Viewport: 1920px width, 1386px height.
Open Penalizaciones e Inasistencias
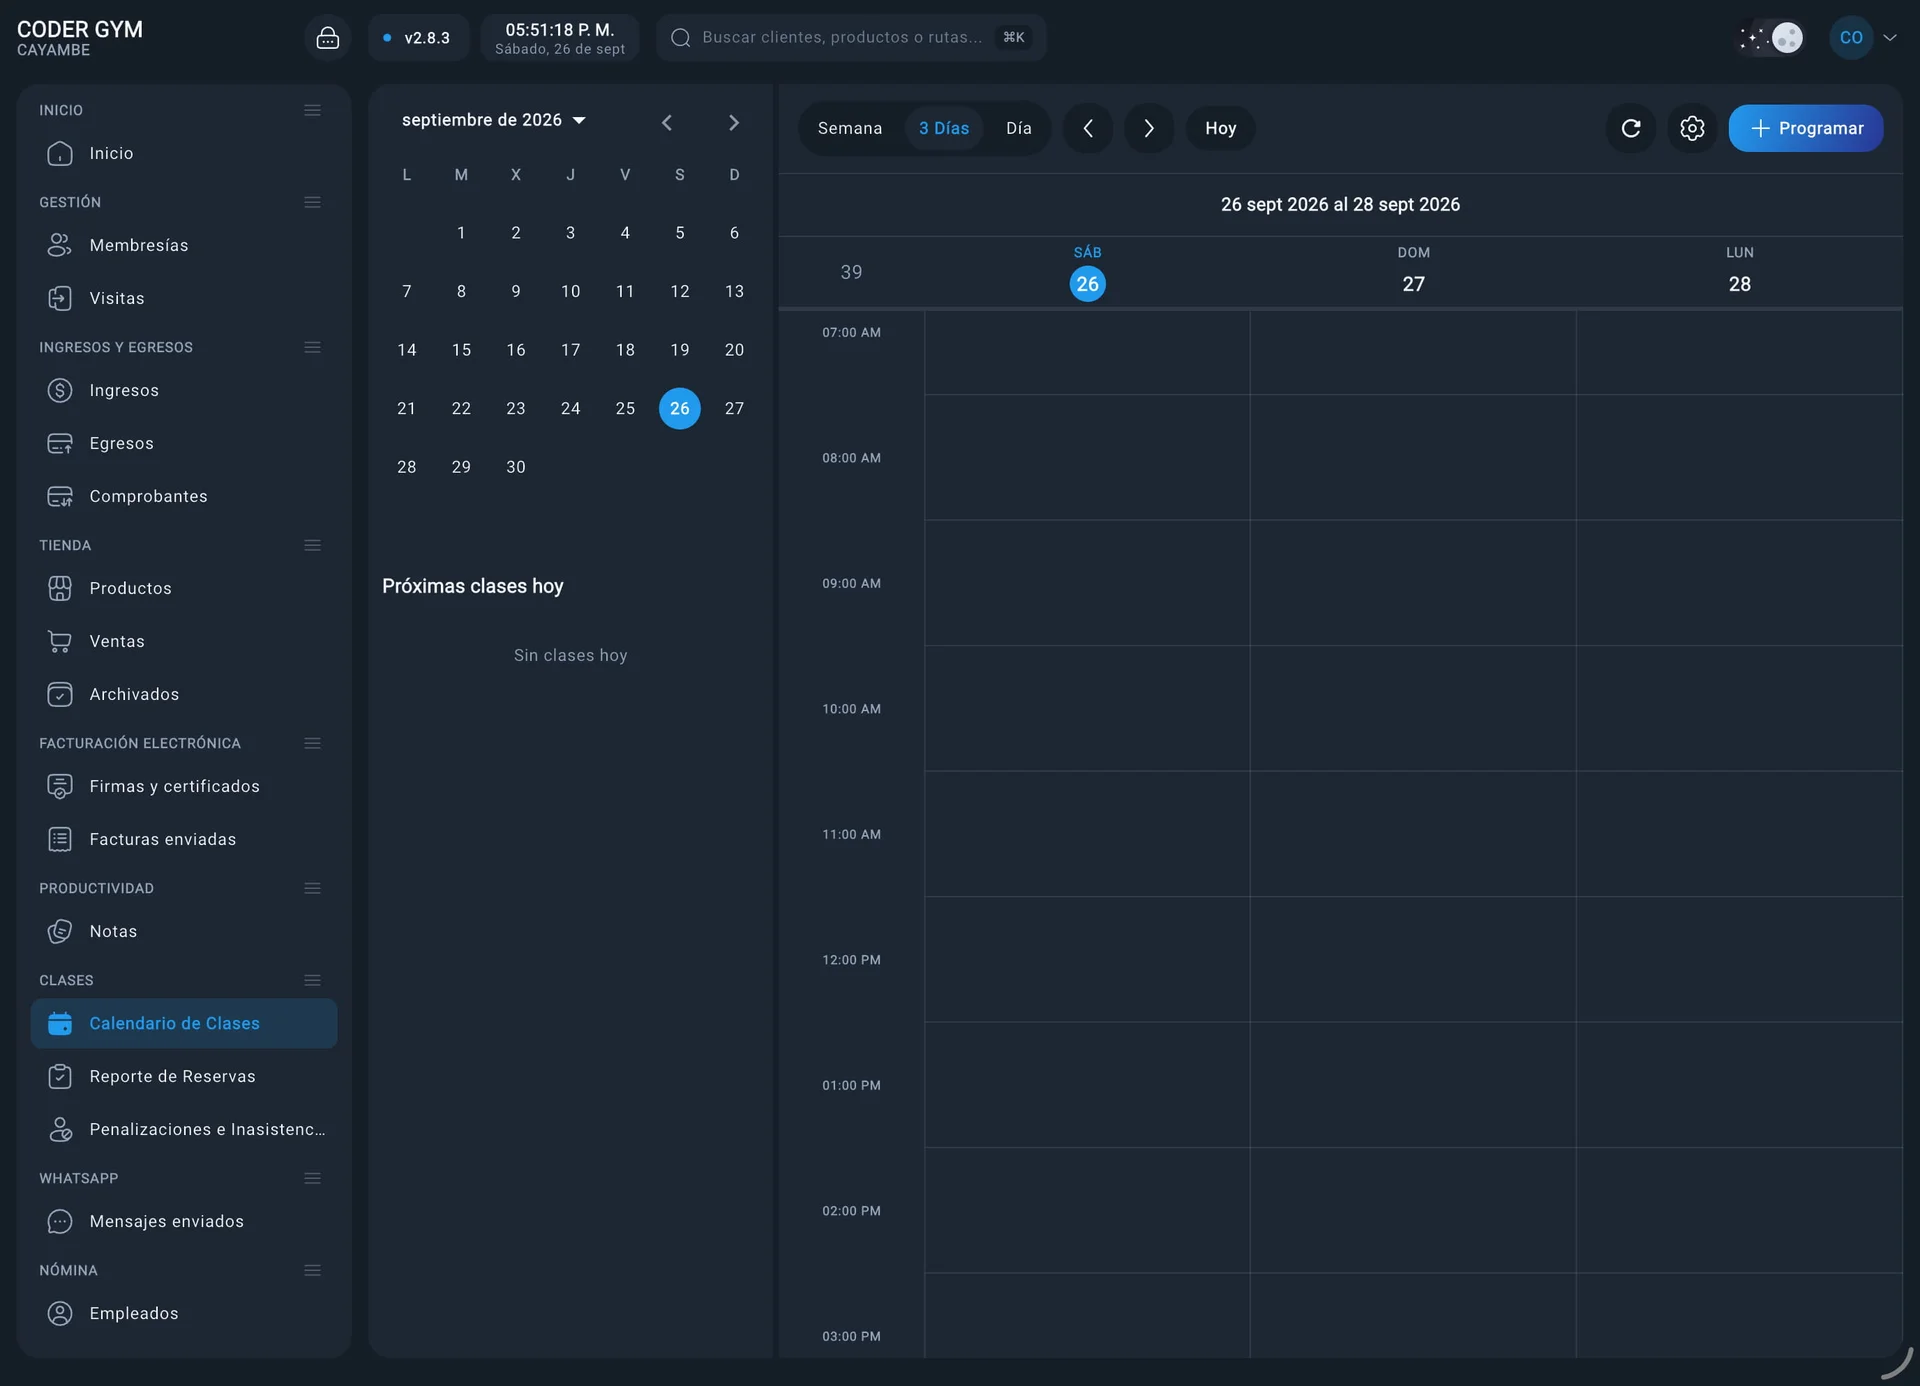184,1129
